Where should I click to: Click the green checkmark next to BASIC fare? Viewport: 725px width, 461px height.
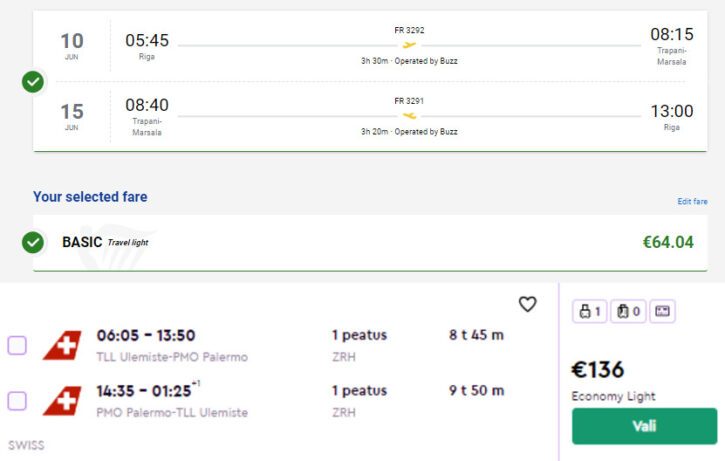coord(33,242)
